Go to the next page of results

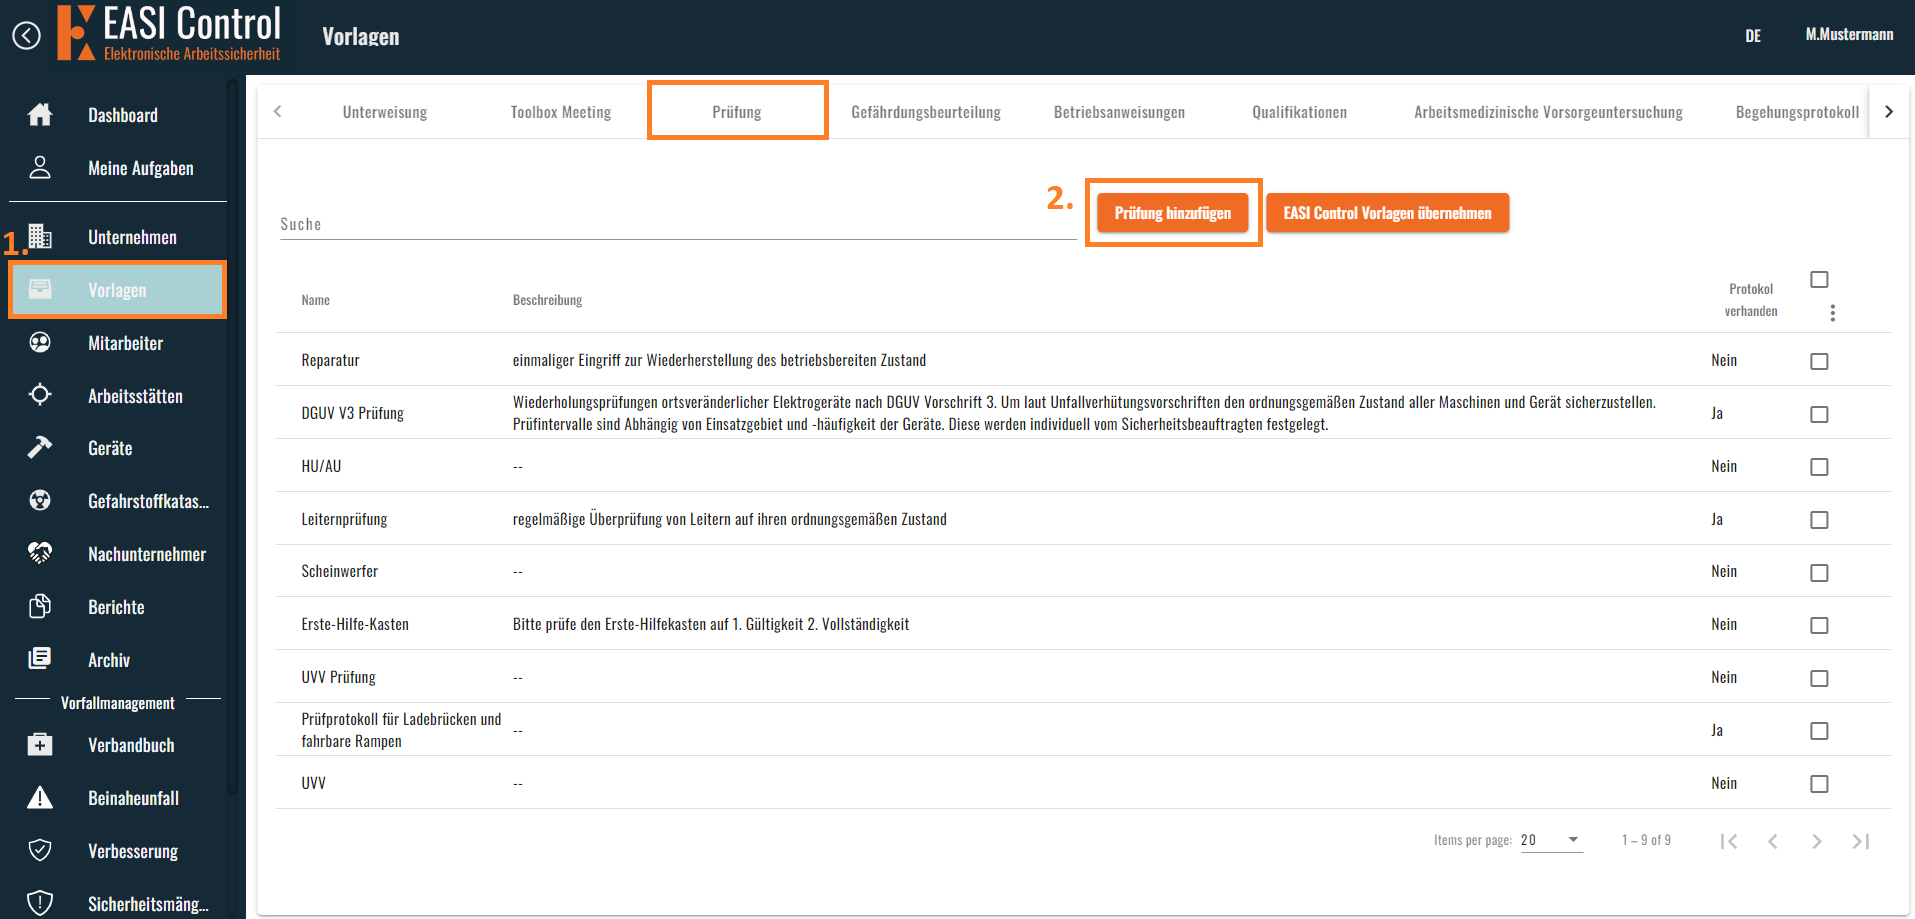click(x=1816, y=841)
